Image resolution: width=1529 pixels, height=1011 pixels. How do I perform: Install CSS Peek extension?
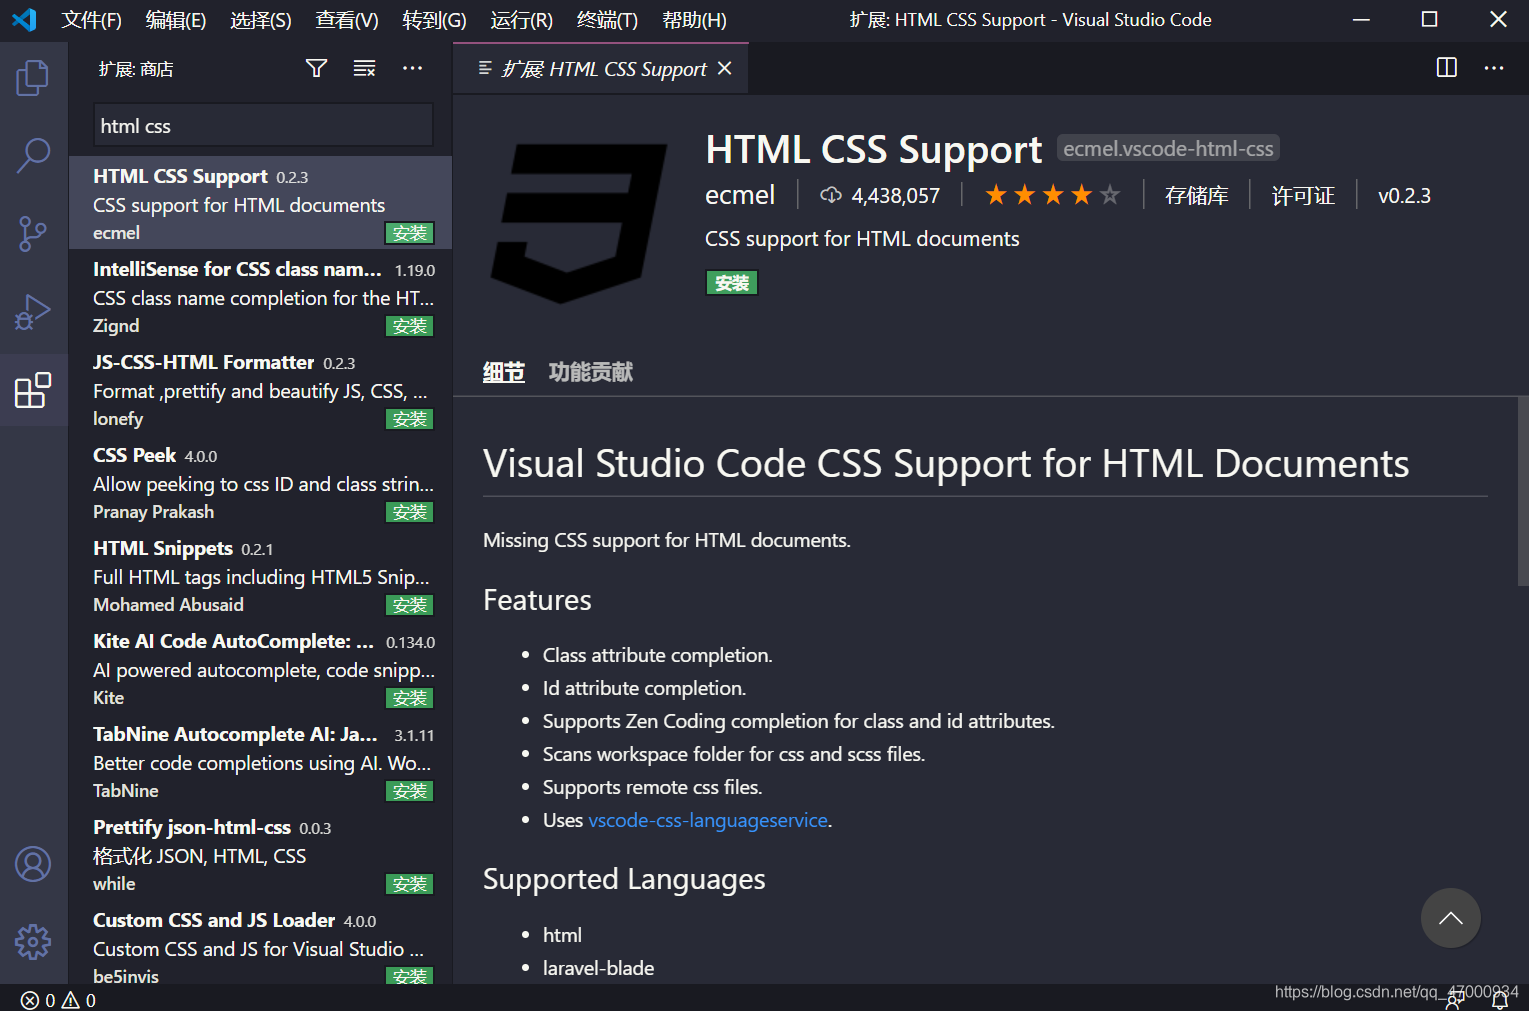tap(410, 512)
